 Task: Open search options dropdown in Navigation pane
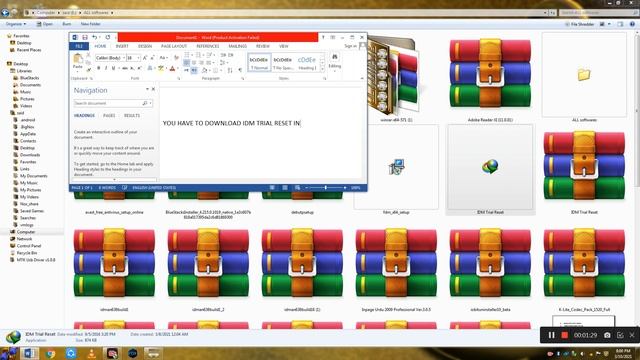[x=151, y=103]
